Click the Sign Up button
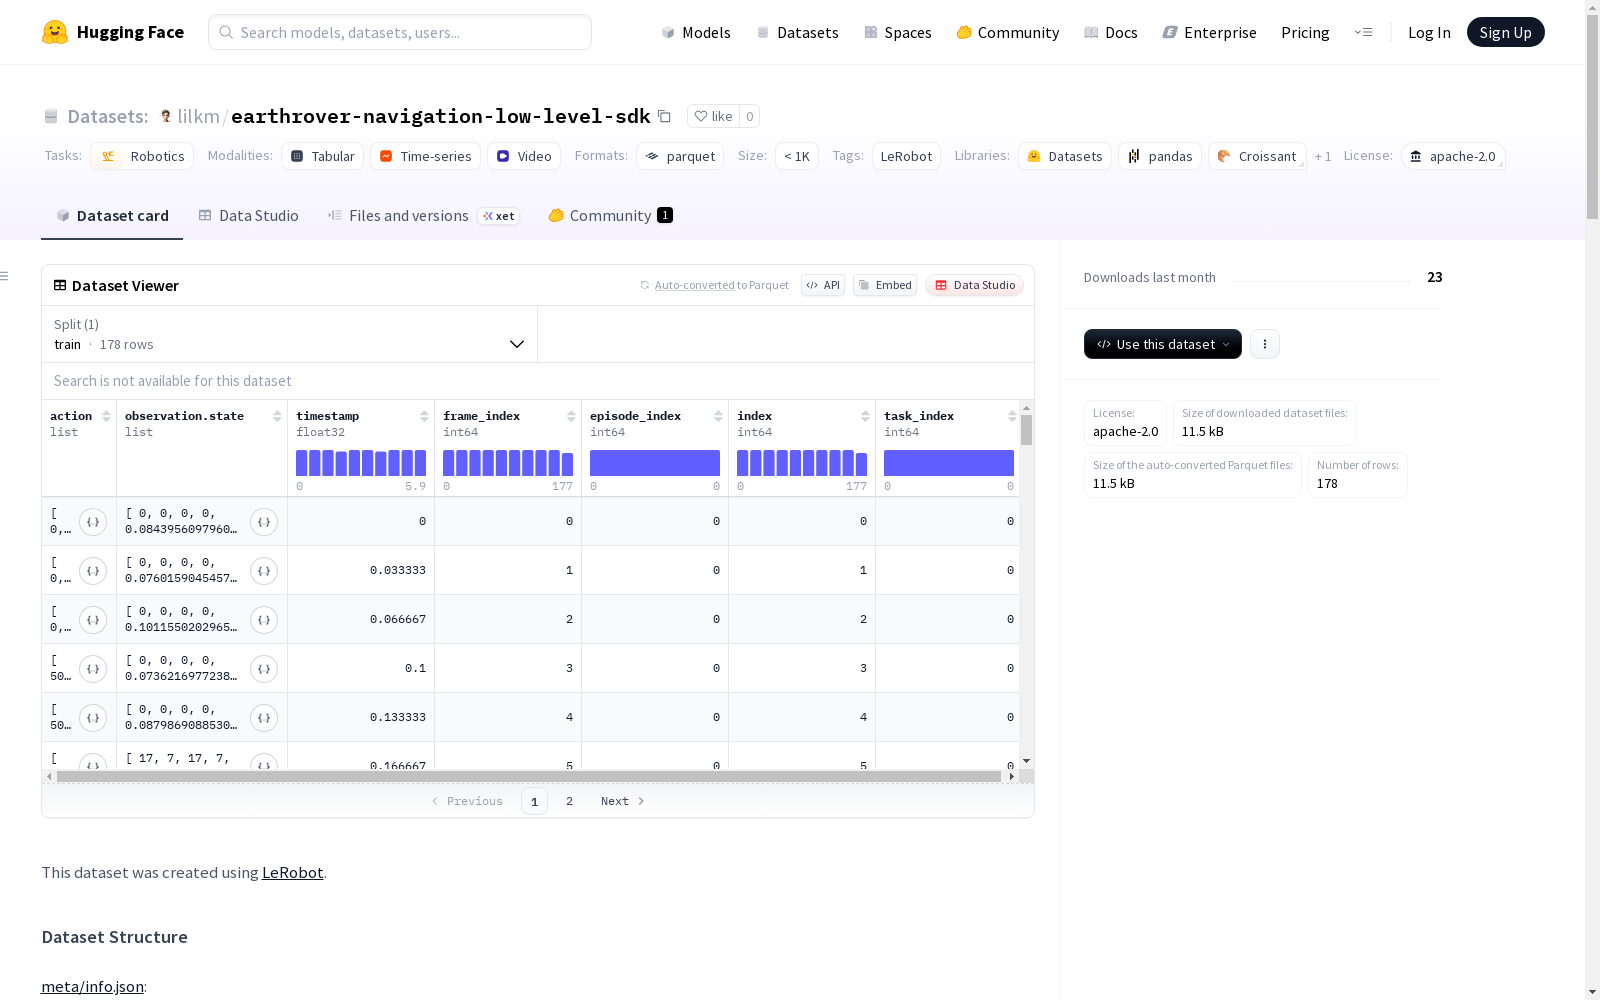This screenshot has height=1000, width=1600. click(x=1506, y=32)
